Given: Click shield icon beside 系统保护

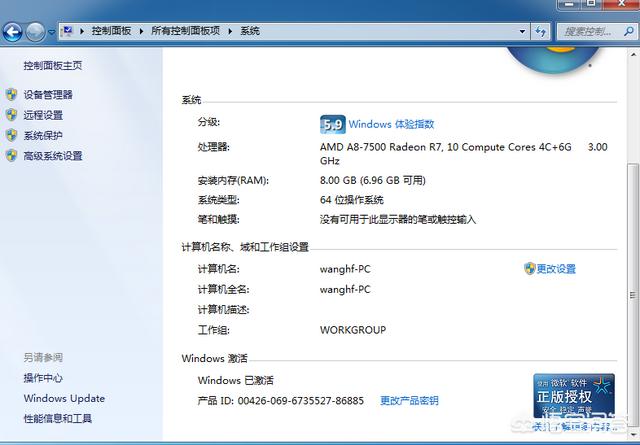Looking at the screenshot, I should (x=11, y=135).
